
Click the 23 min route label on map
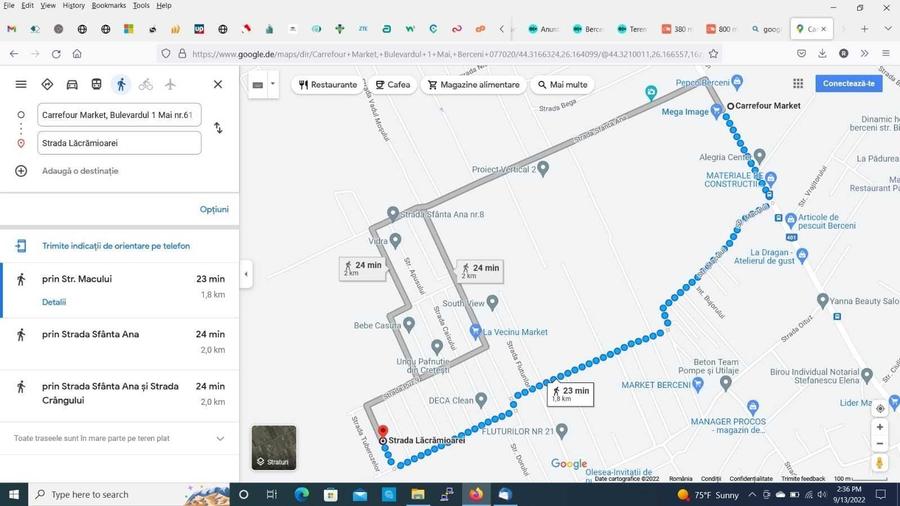point(570,394)
